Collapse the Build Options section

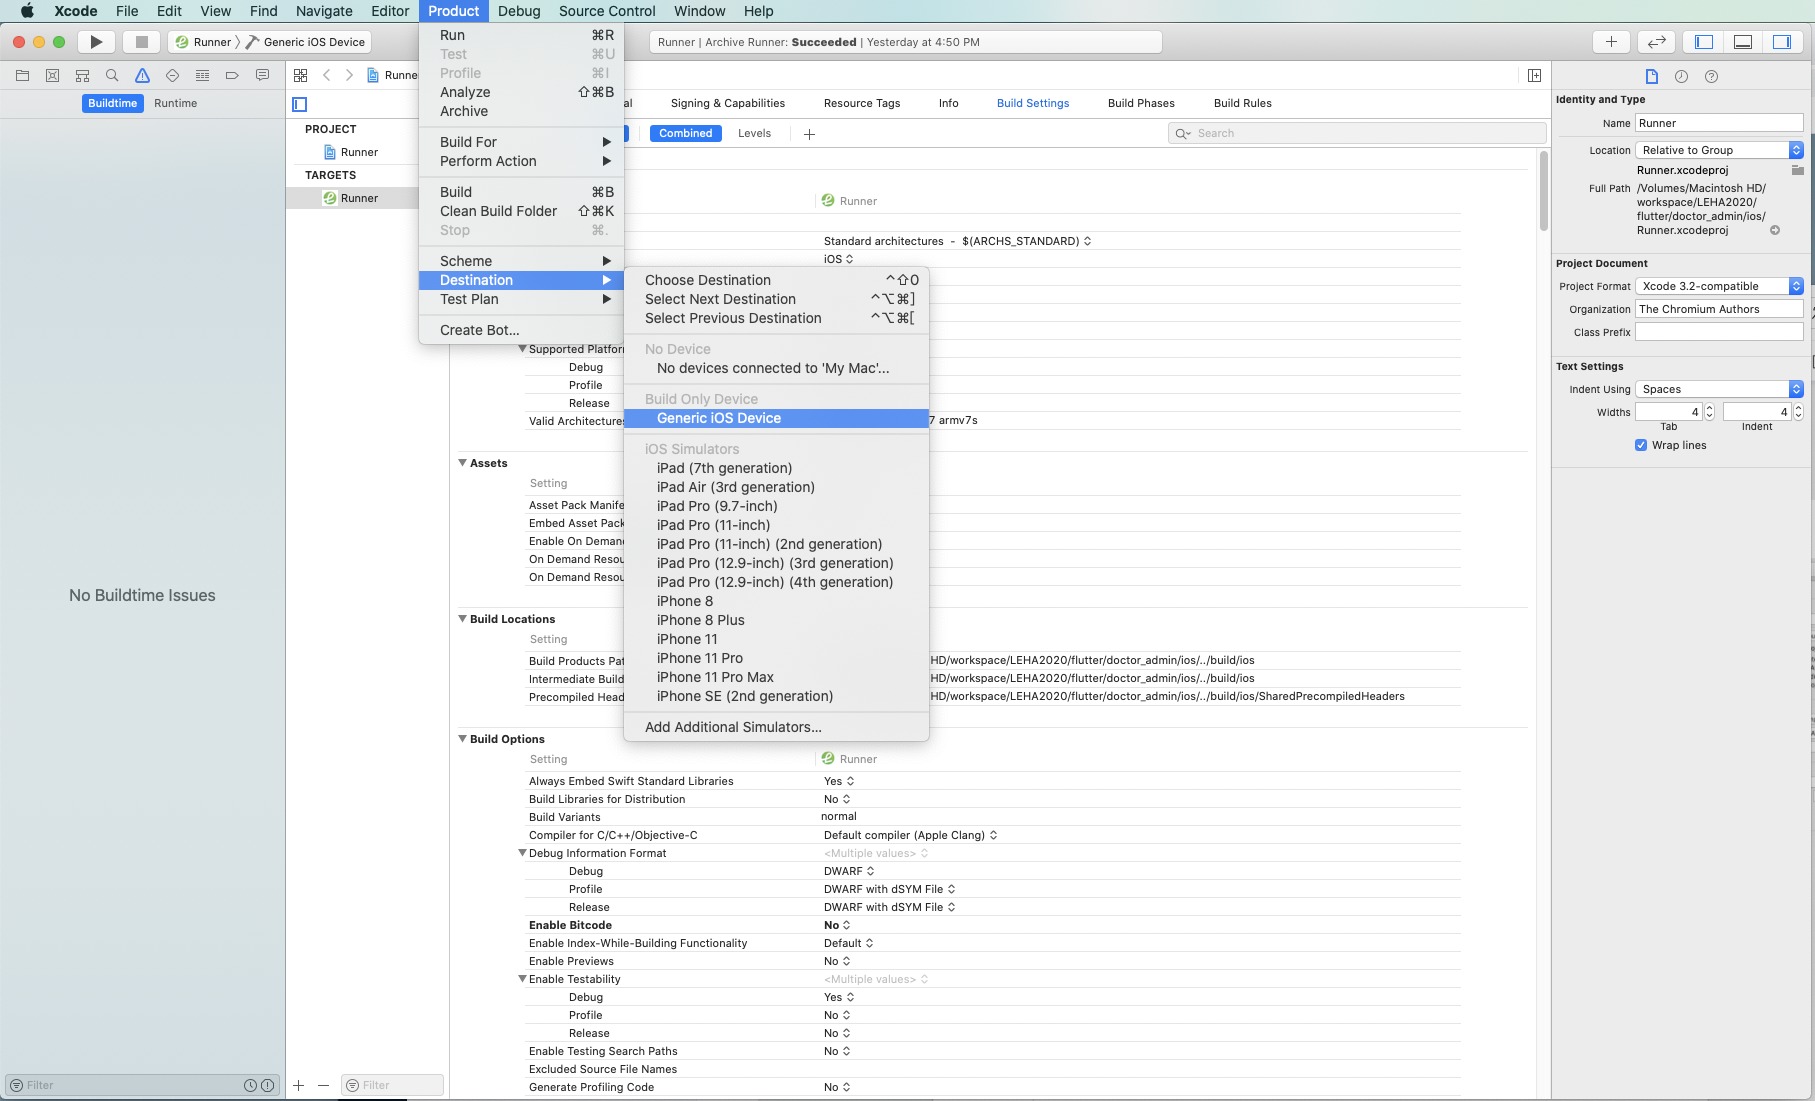tap(463, 739)
